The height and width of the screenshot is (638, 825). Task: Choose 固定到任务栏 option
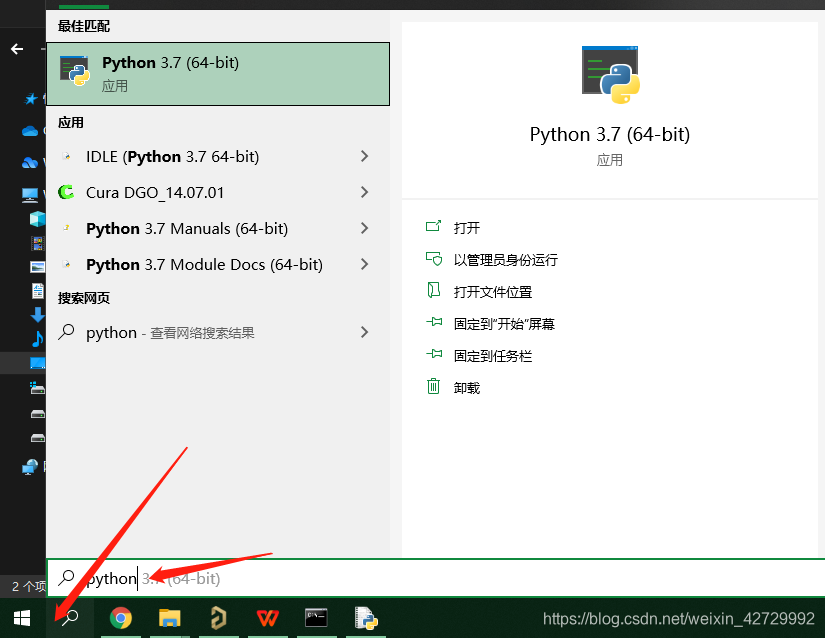492,356
